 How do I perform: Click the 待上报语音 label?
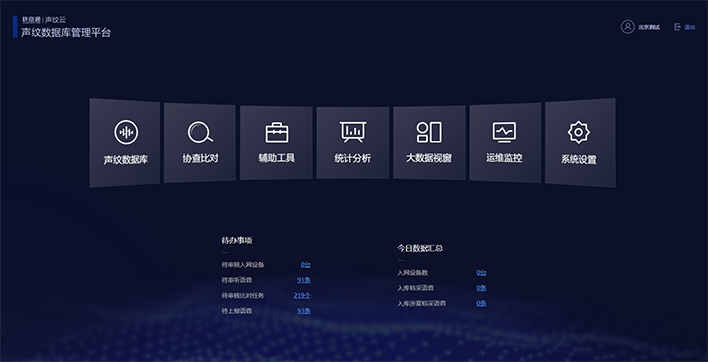point(237,311)
